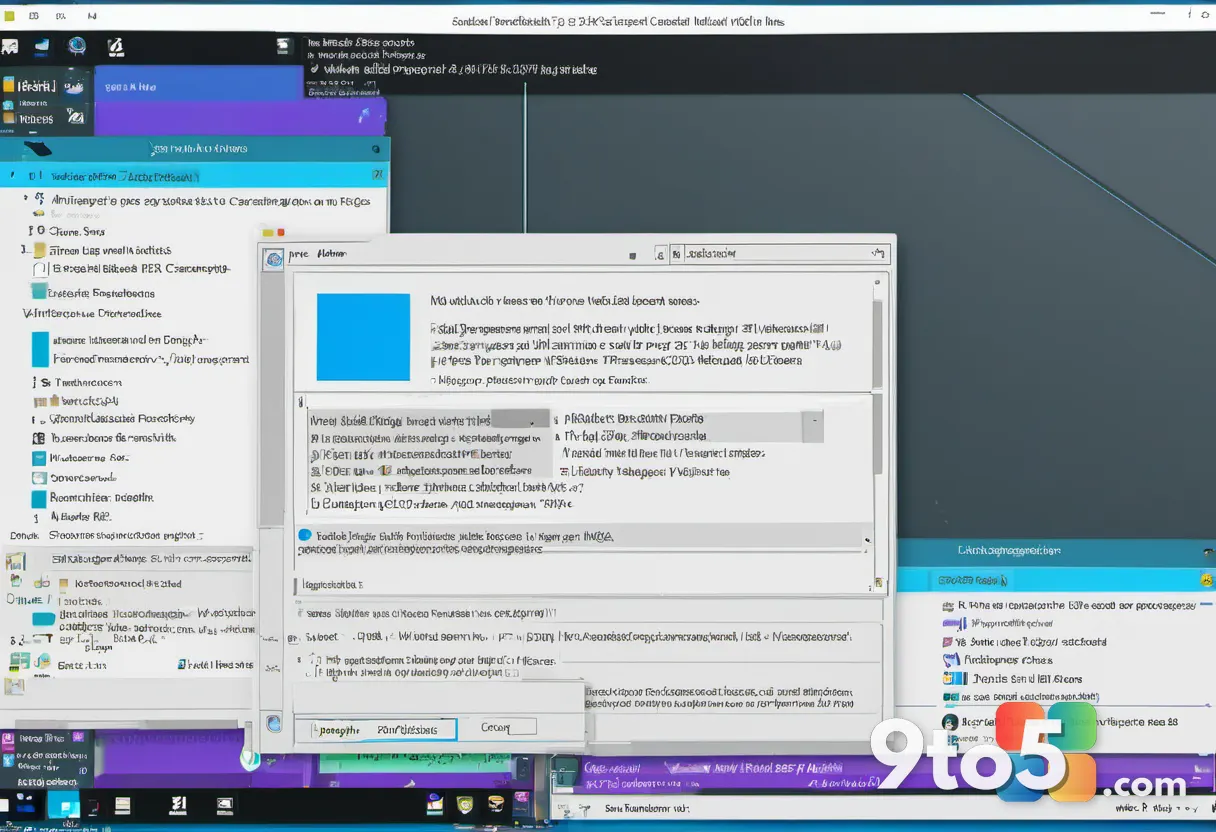Click the dark shape icon in the left window's title bar
Image resolution: width=1216 pixels, height=832 pixels.
[x=38, y=148]
